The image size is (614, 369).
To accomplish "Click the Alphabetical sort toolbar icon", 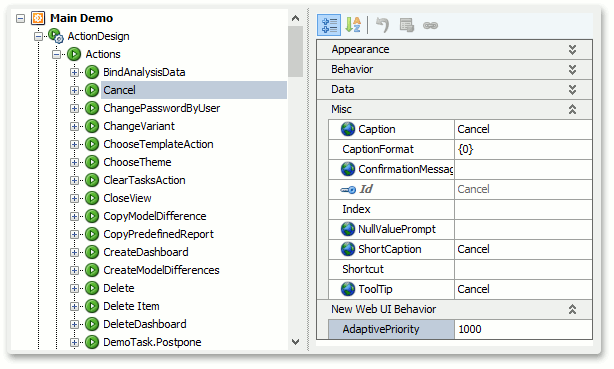I will [353, 25].
